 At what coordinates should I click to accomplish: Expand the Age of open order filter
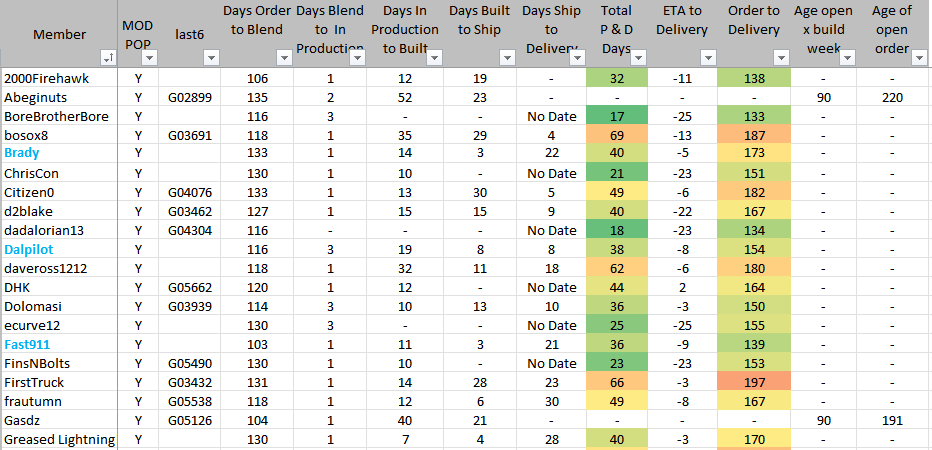pyautogui.click(x=917, y=59)
